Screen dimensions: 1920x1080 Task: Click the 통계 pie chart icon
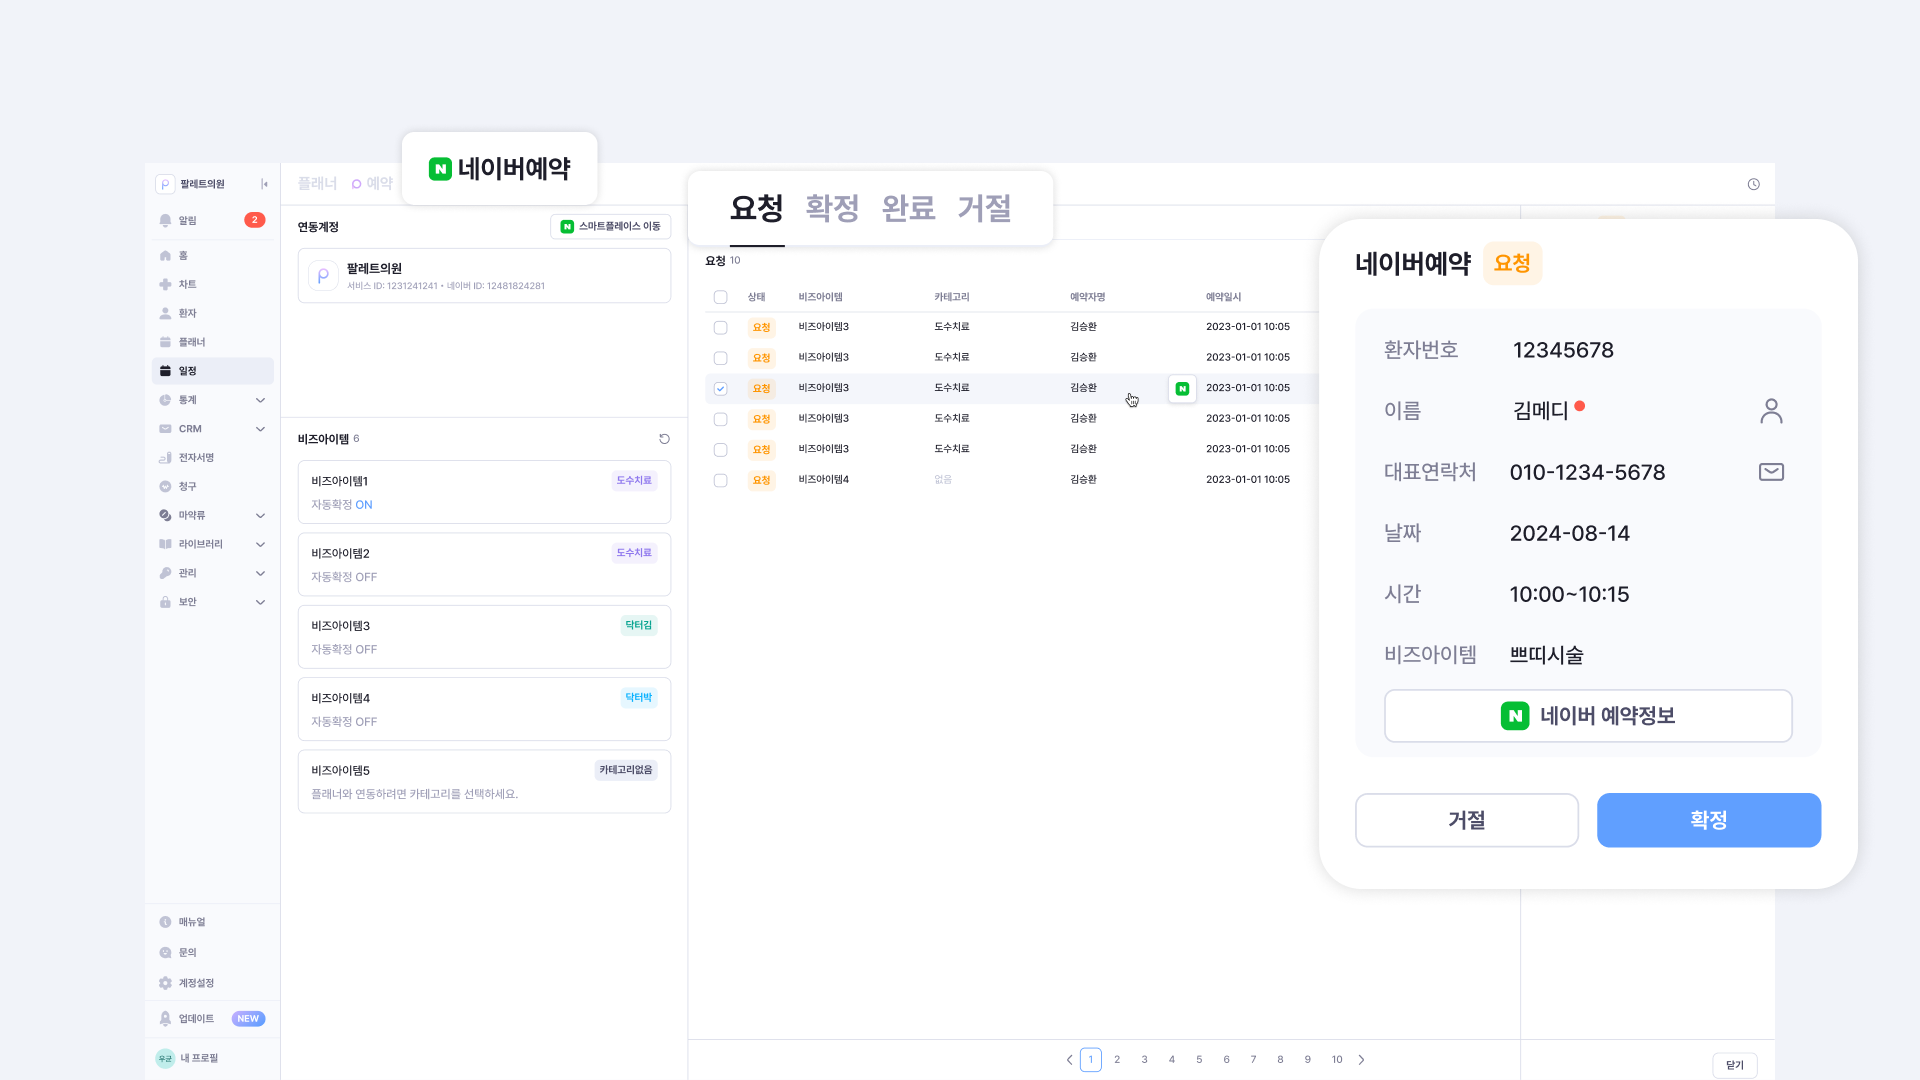click(165, 400)
